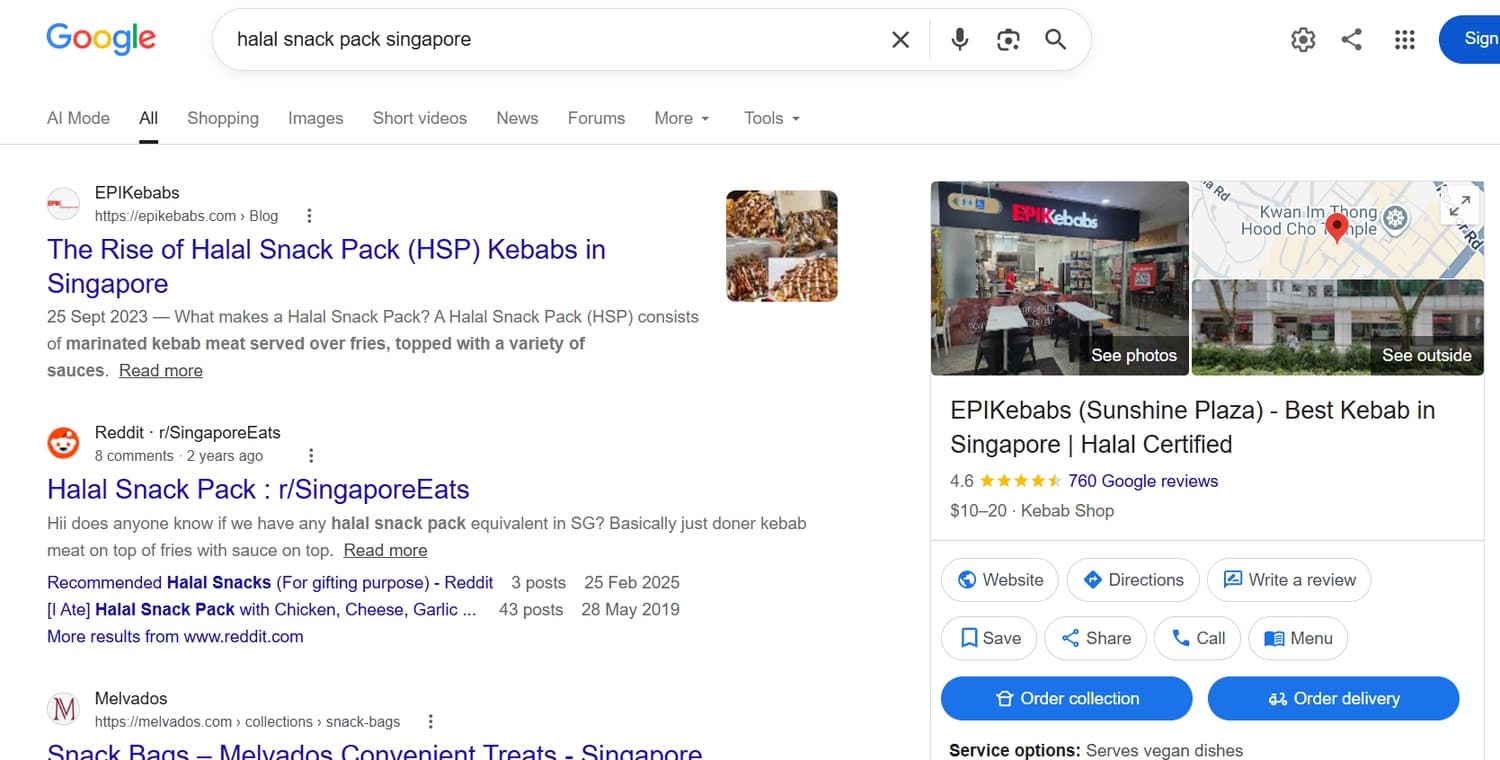This screenshot has height=760, width=1500.
Task: Open search by image camera icon
Action: [1008, 39]
